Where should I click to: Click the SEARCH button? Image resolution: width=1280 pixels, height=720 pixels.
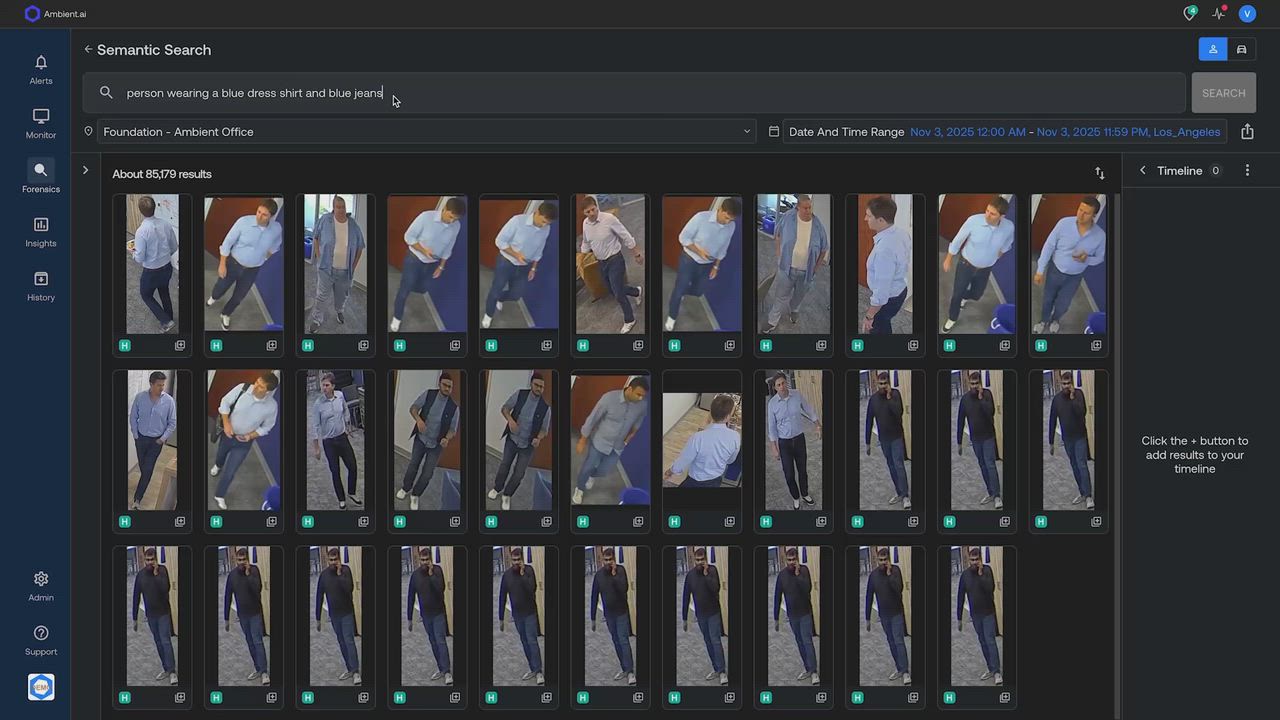click(x=1223, y=92)
